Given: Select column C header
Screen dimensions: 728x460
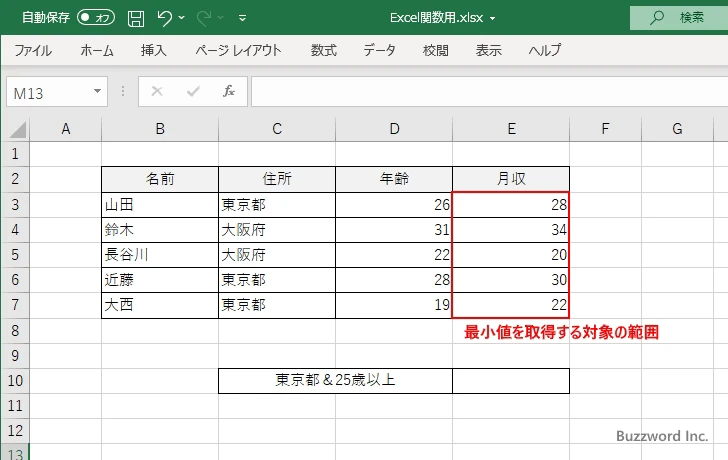Looking at the screenshot, I should [x=277, y=129].
